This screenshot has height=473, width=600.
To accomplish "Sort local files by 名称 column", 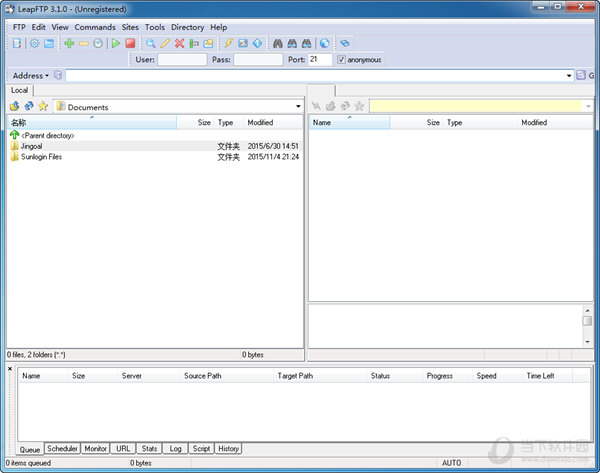I will pos(92,122).
